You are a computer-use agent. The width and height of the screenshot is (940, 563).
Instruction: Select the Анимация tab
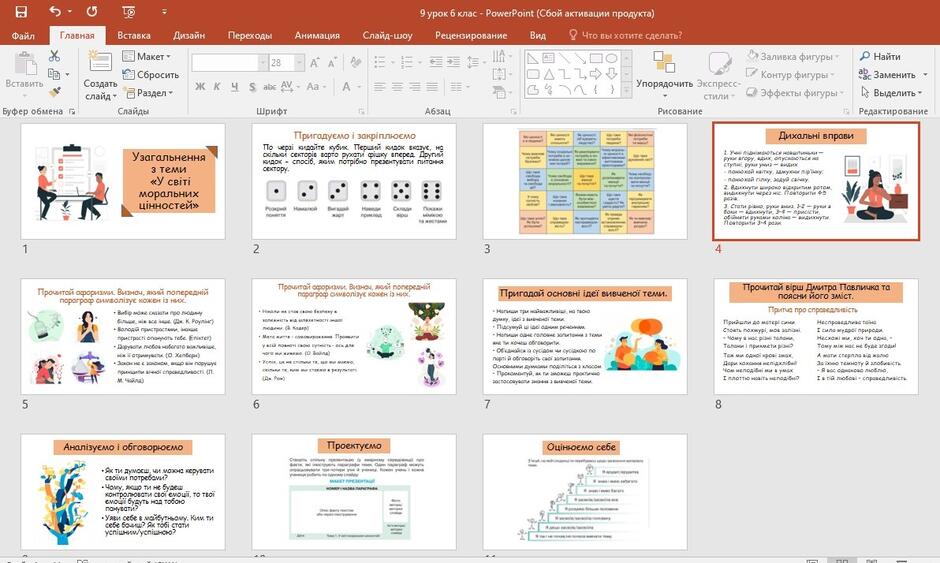[x=317, y=35]
